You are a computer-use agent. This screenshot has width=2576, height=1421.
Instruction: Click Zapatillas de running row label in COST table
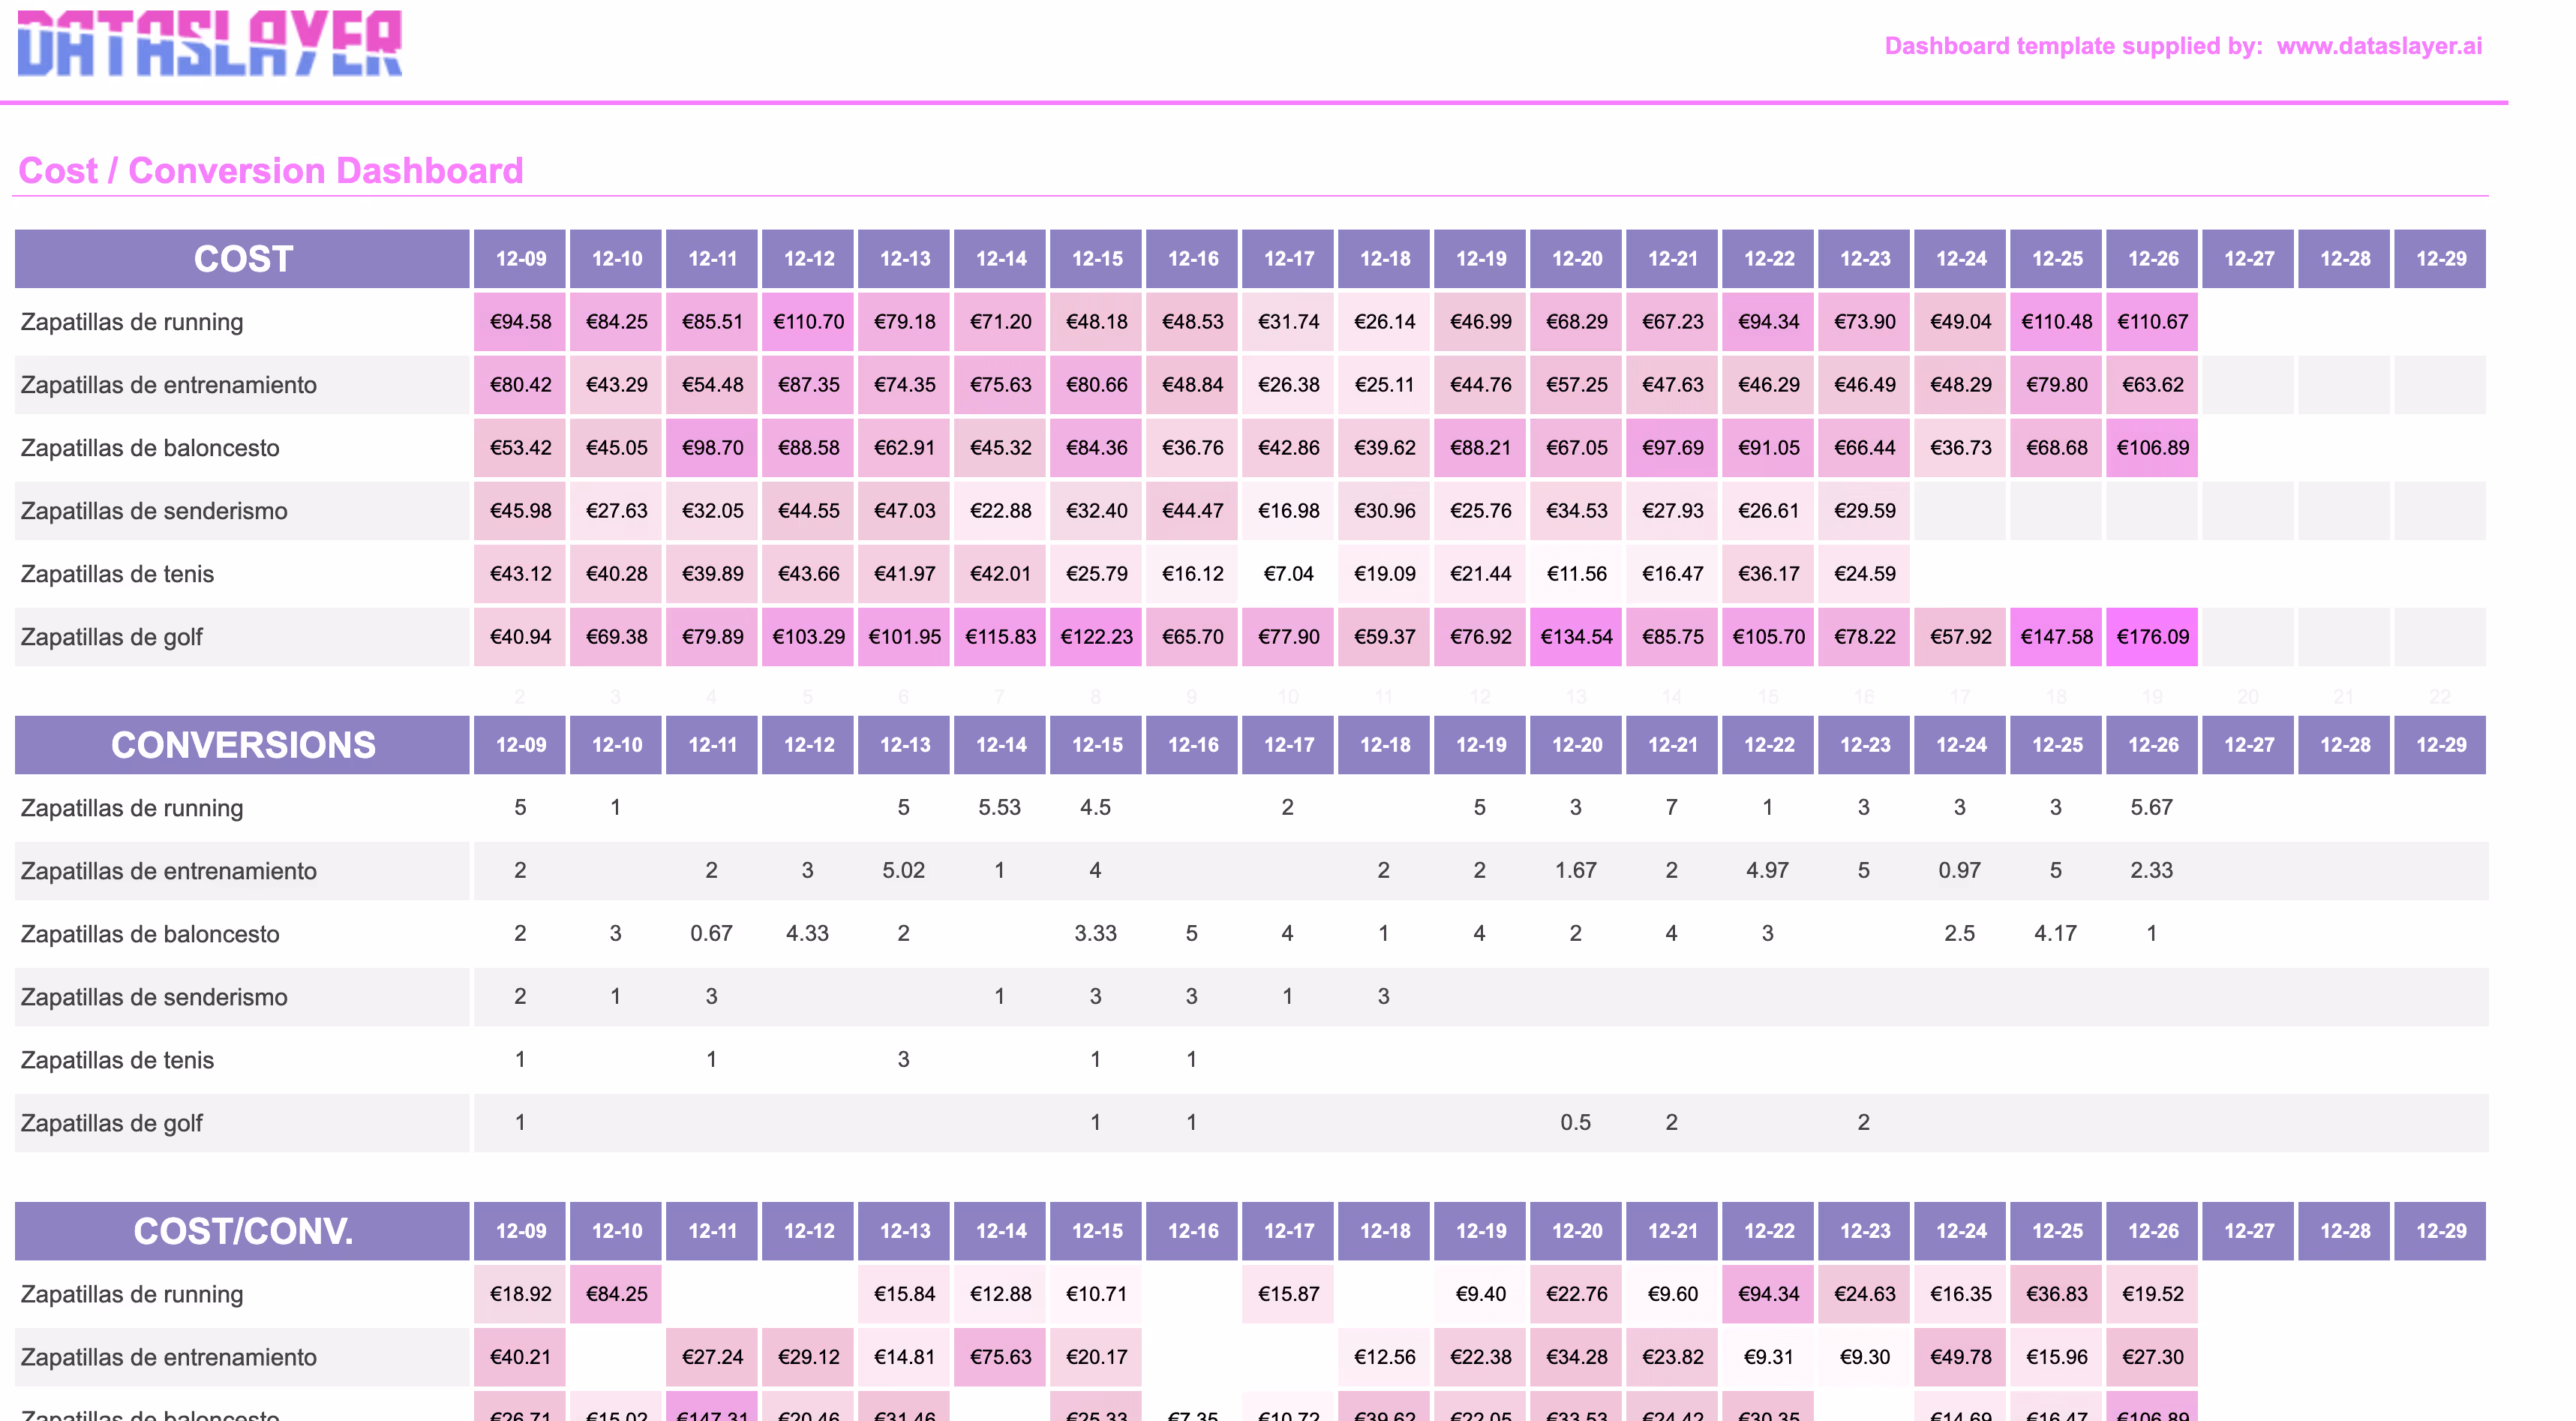click(x=132, y=322)
